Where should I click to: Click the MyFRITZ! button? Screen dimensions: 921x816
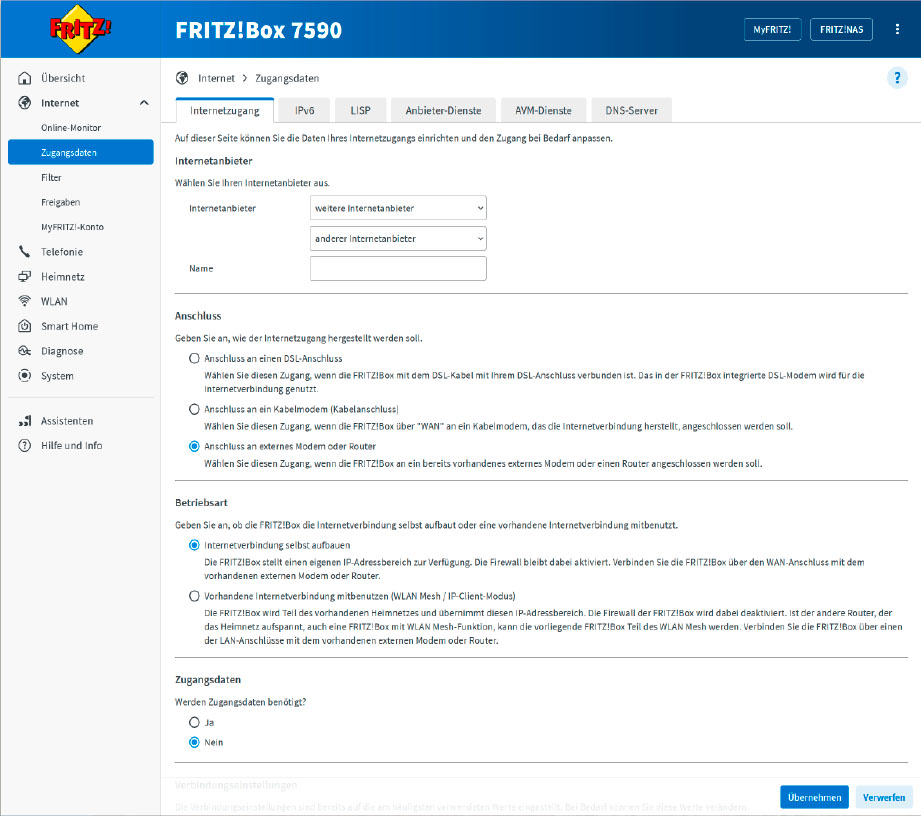(772, 29)
